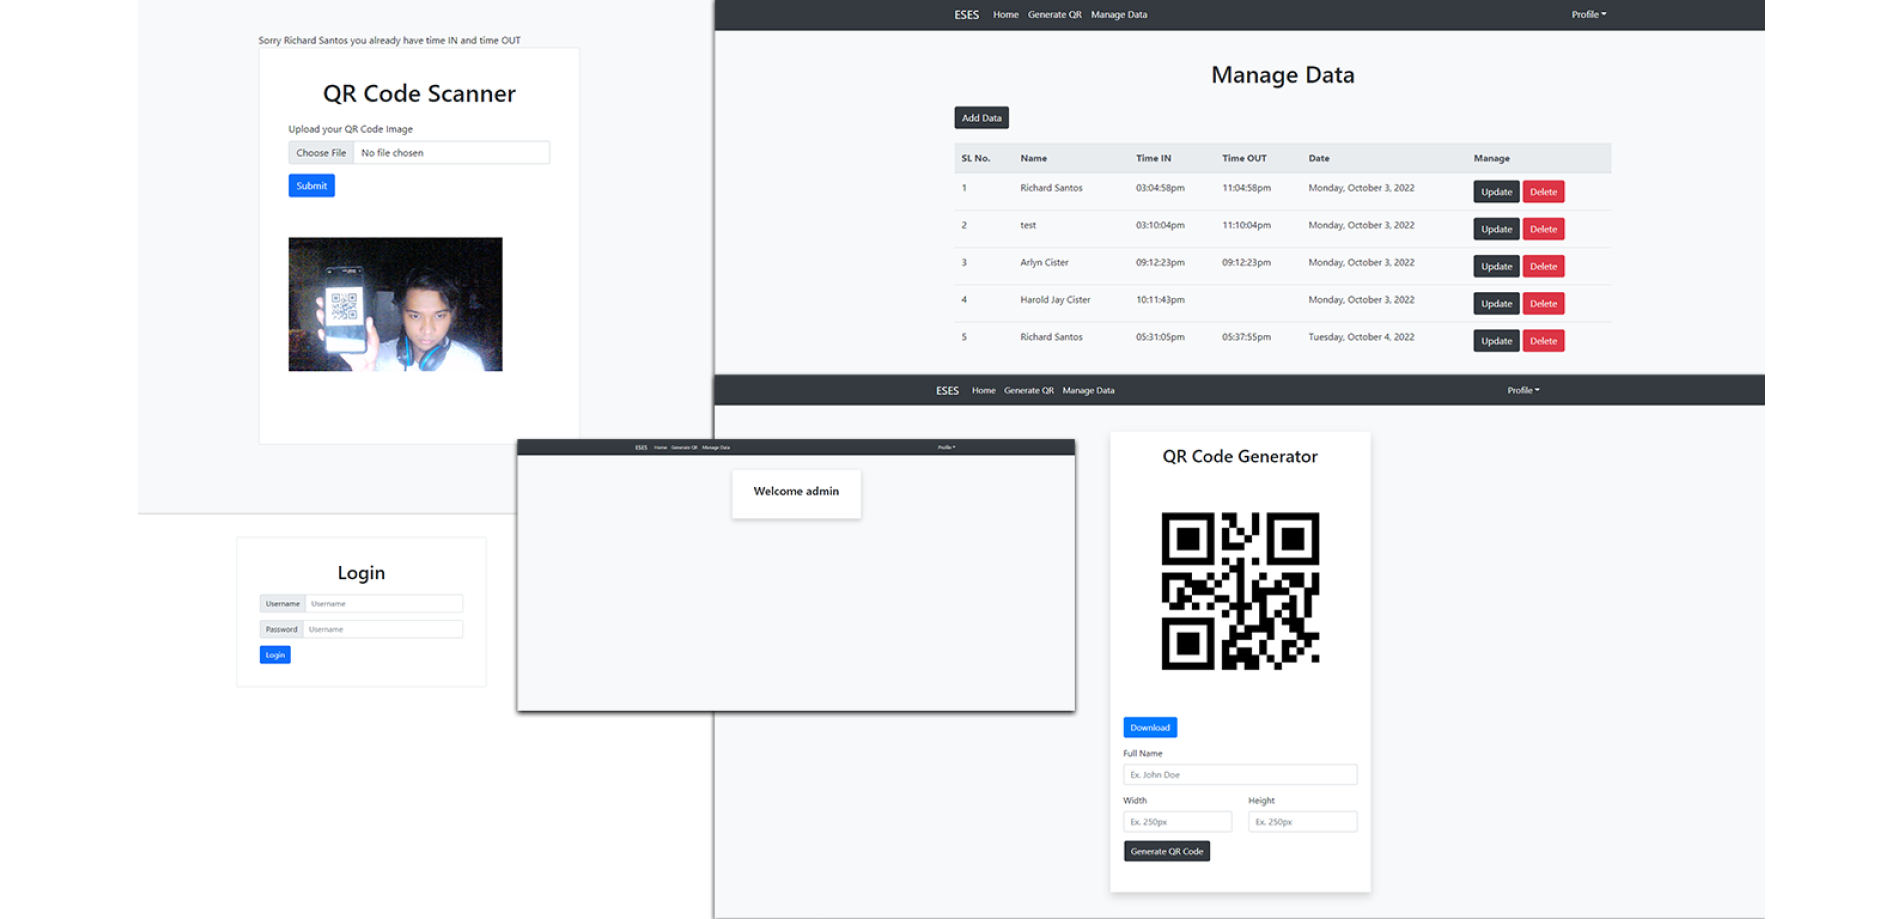The image size is (1904, 919).
Task: Download the generated QR code
Action: click(1150, 728)
